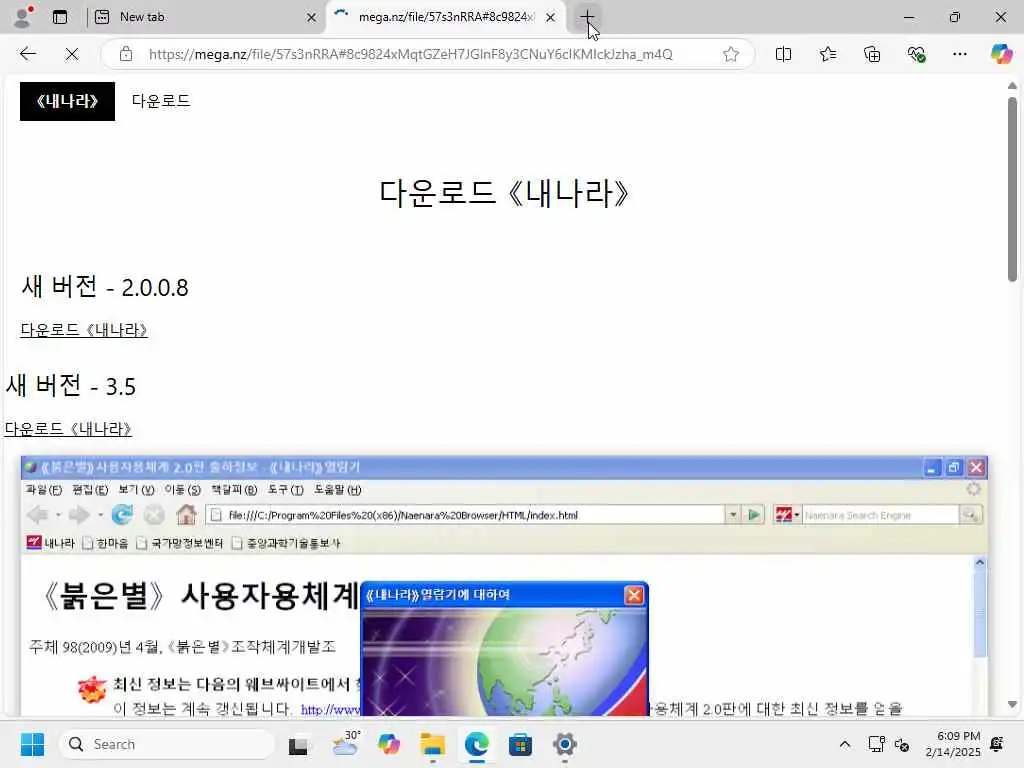Image resolution: width=1024 pixels, height=768 pixels.
Task: Open Microsoft Store from taskbar
Action: (x=520, y=744)
